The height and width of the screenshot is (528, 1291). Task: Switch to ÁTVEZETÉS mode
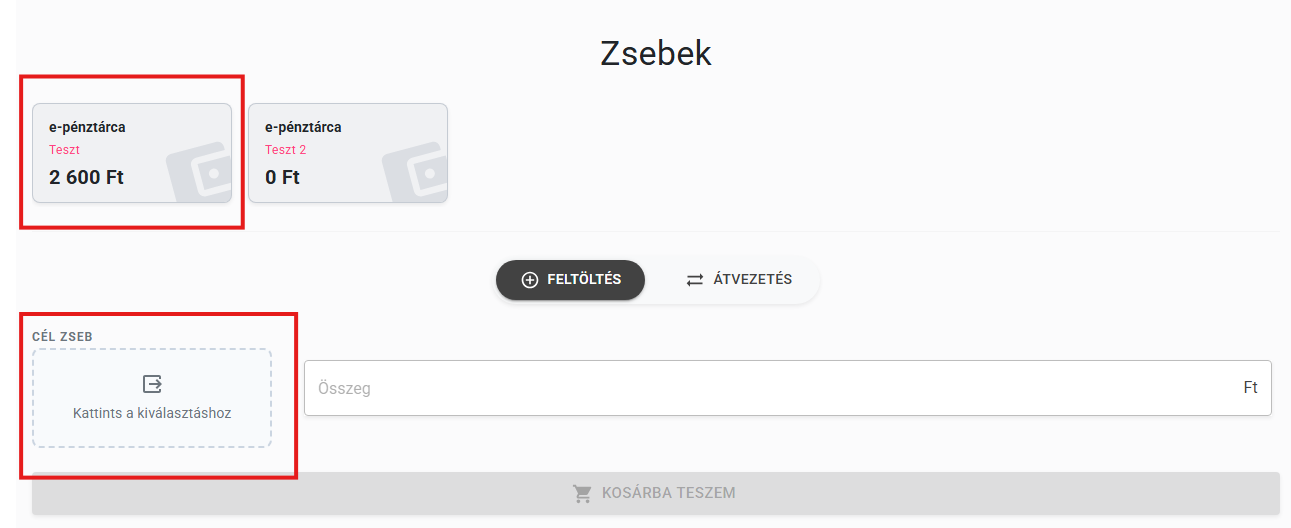[739, 280]
